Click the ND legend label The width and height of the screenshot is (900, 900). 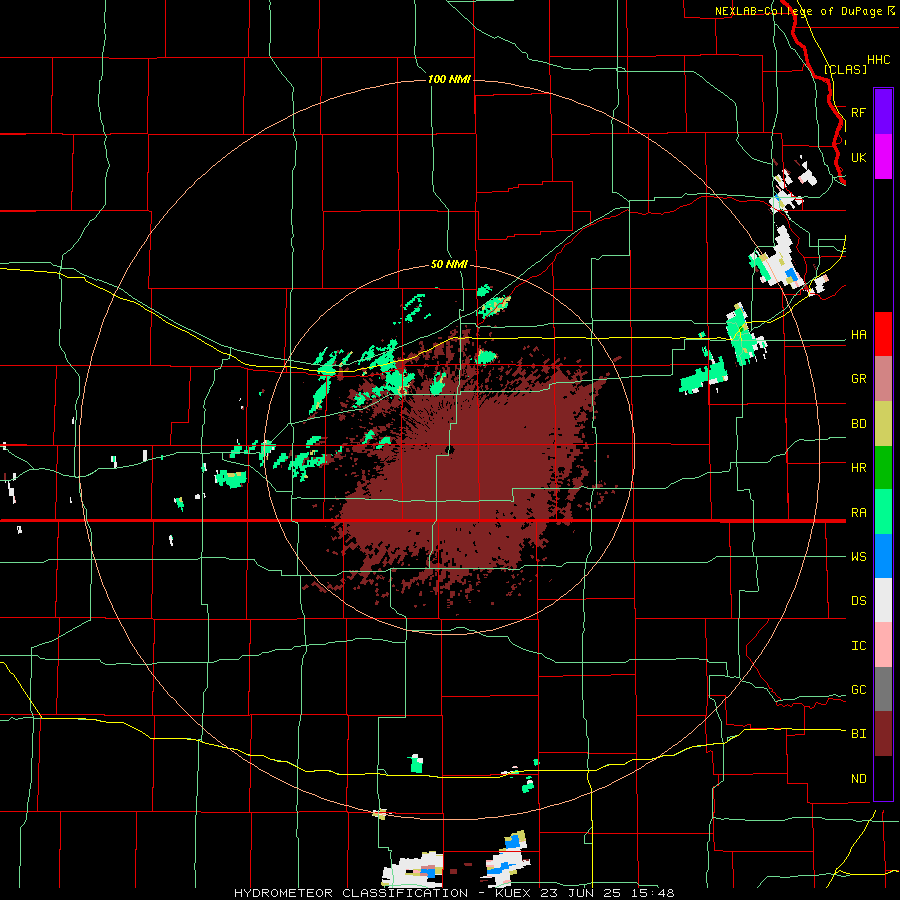858,779
